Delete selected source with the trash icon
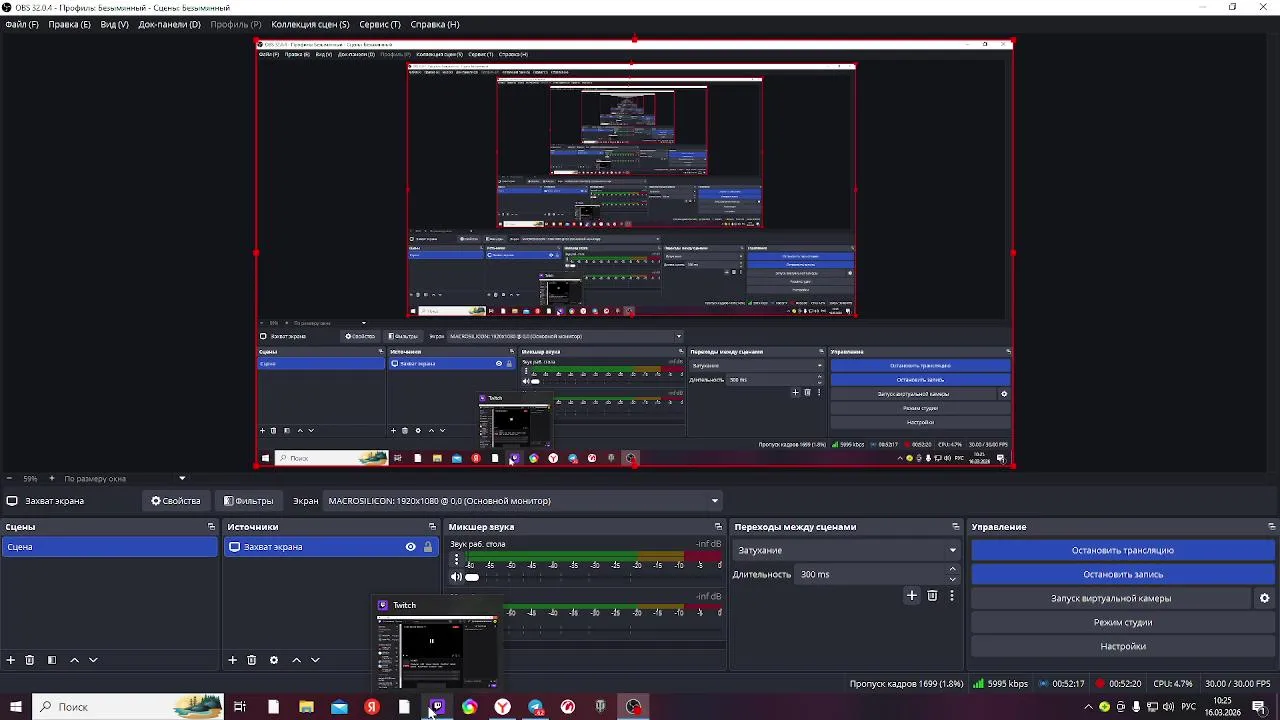The height and width of the screenshot is (720, 1280). tap(252, 660)
